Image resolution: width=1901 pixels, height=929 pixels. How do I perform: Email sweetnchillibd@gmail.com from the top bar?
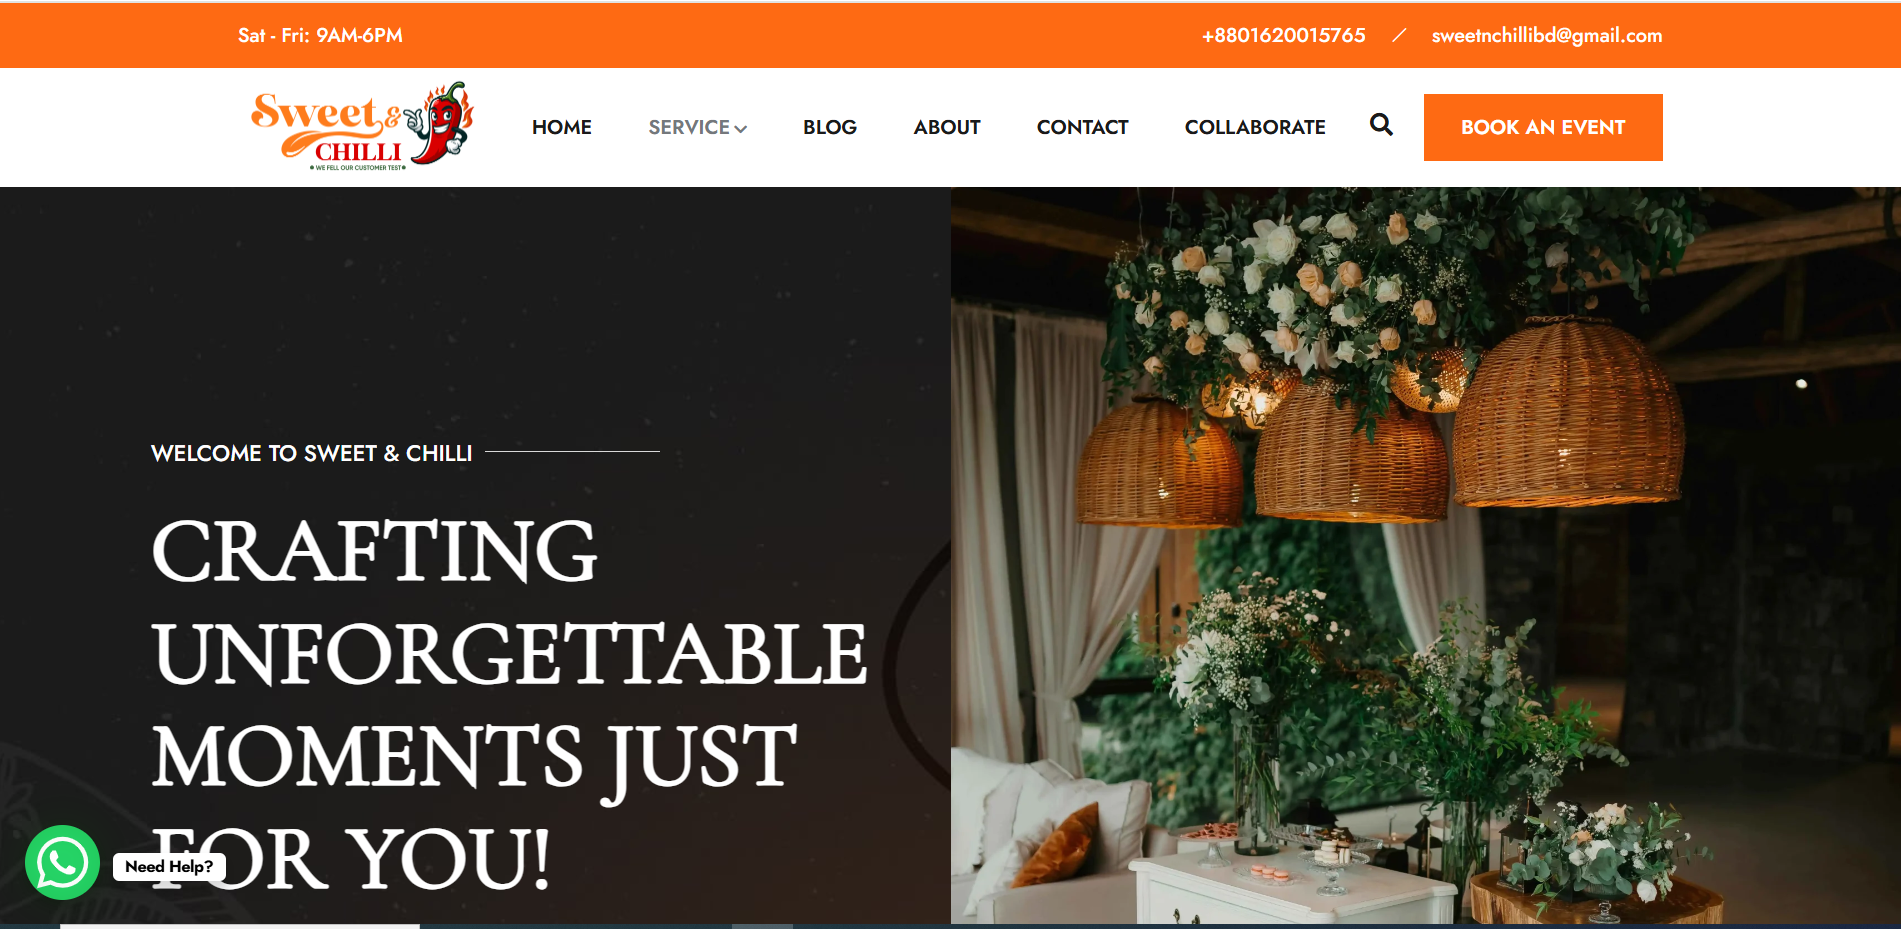click(1547, 35)
